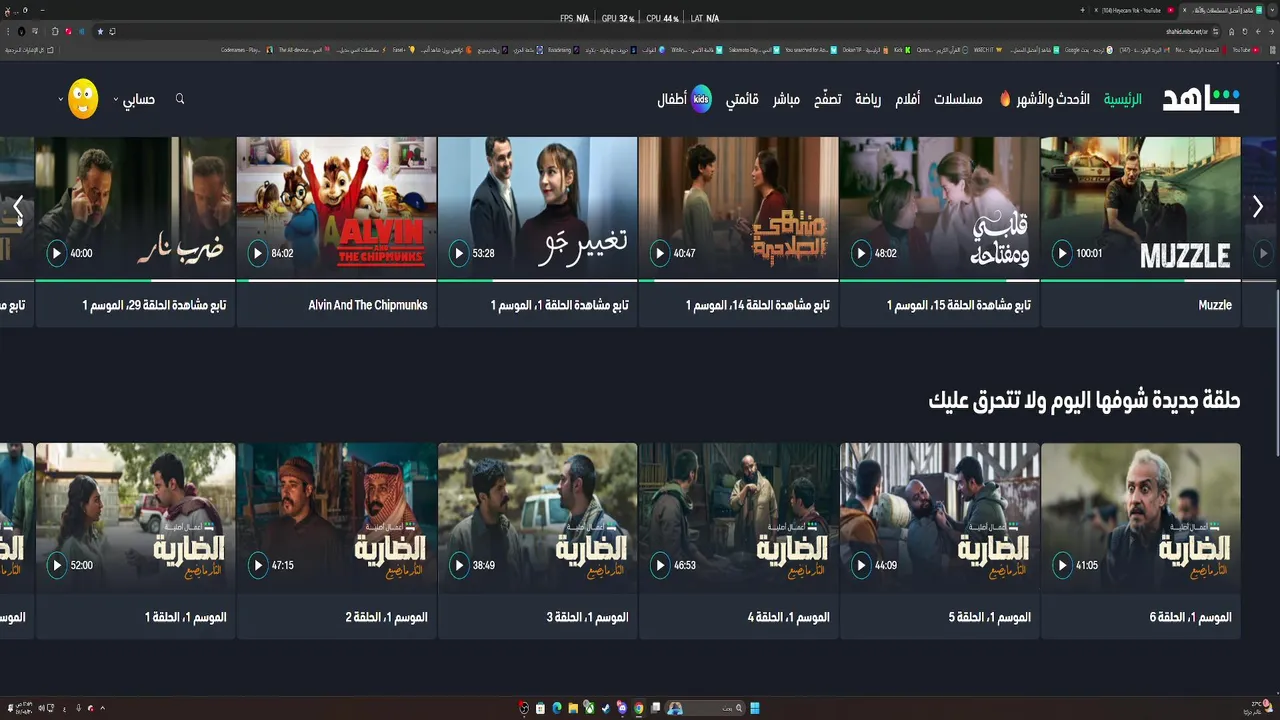This screenshot has height=720, width=1280.
Task: Open الأحدث والأشهر menu item
Action: point(1053,100)
